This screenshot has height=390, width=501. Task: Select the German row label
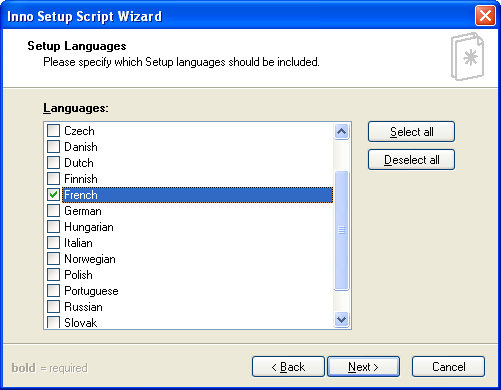[x=83, y=211]
